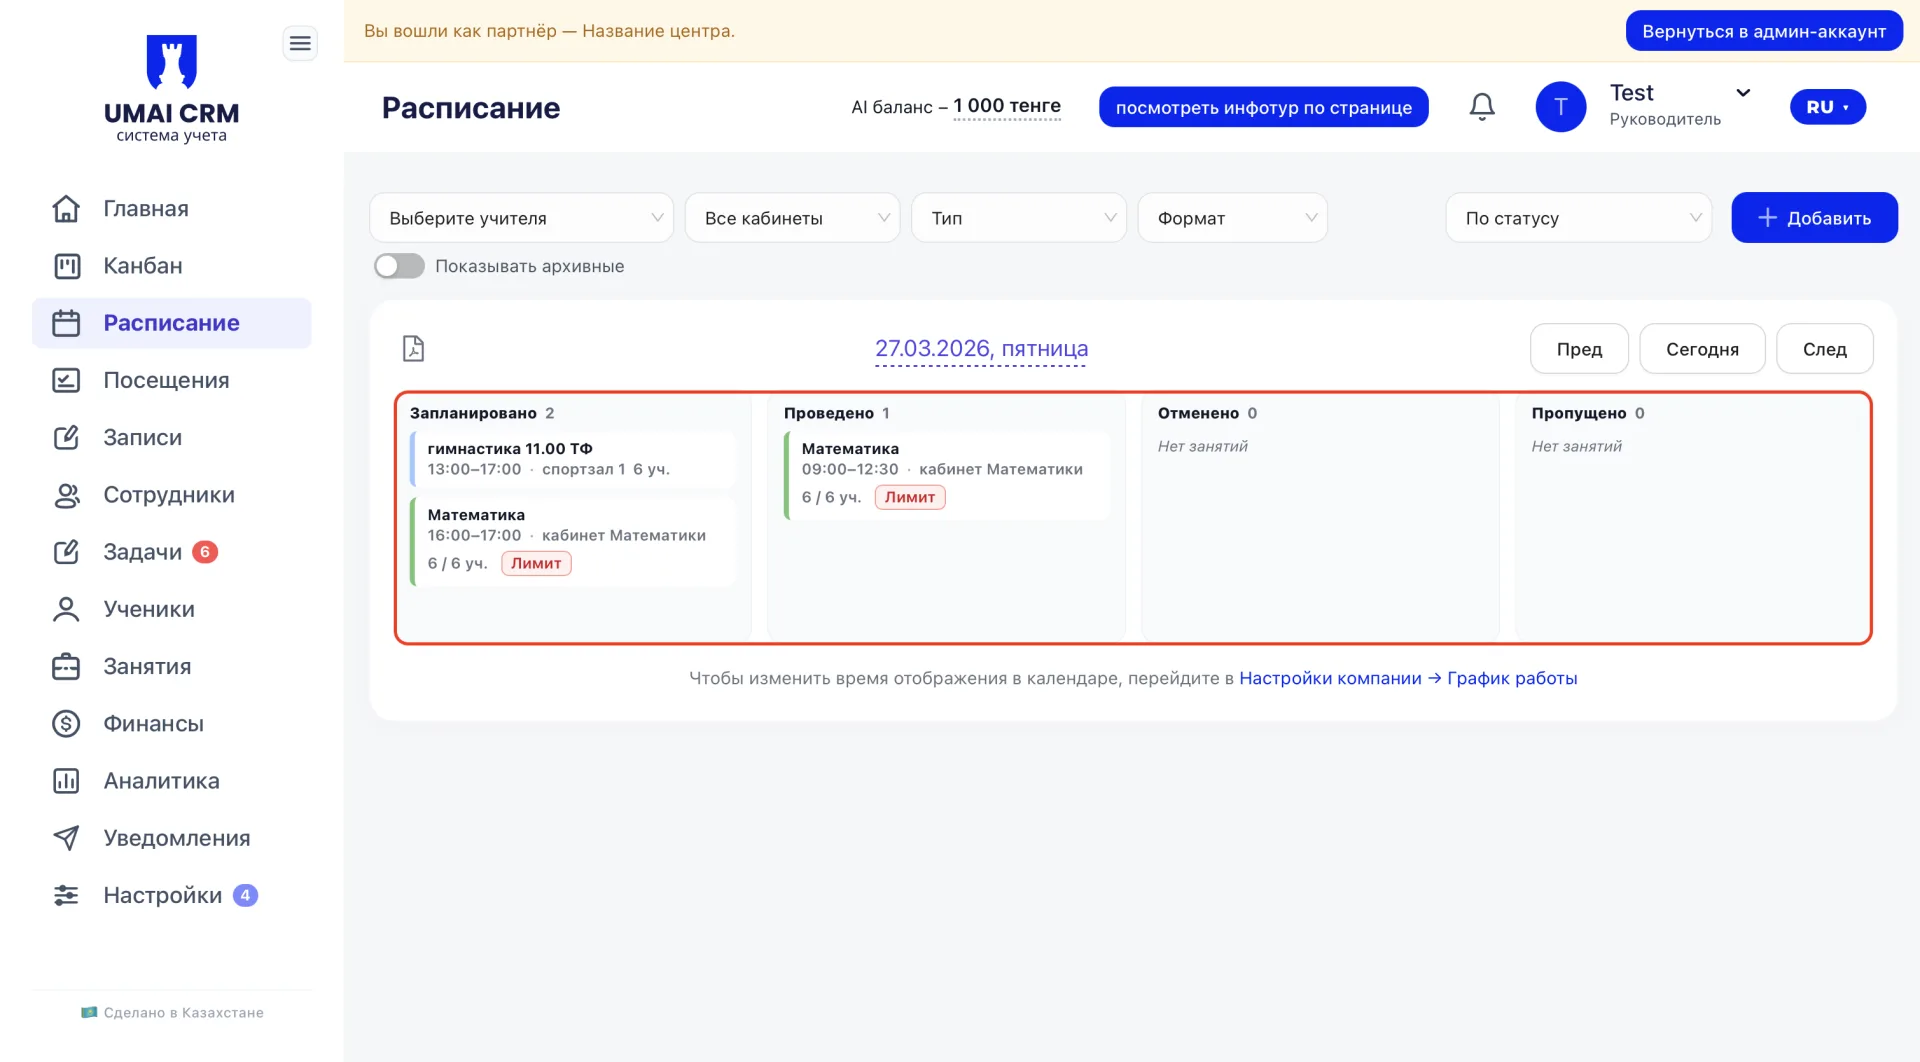Click the Канбан board icon
This screenshot has height=1062, width=1920.
pos(66,266)
